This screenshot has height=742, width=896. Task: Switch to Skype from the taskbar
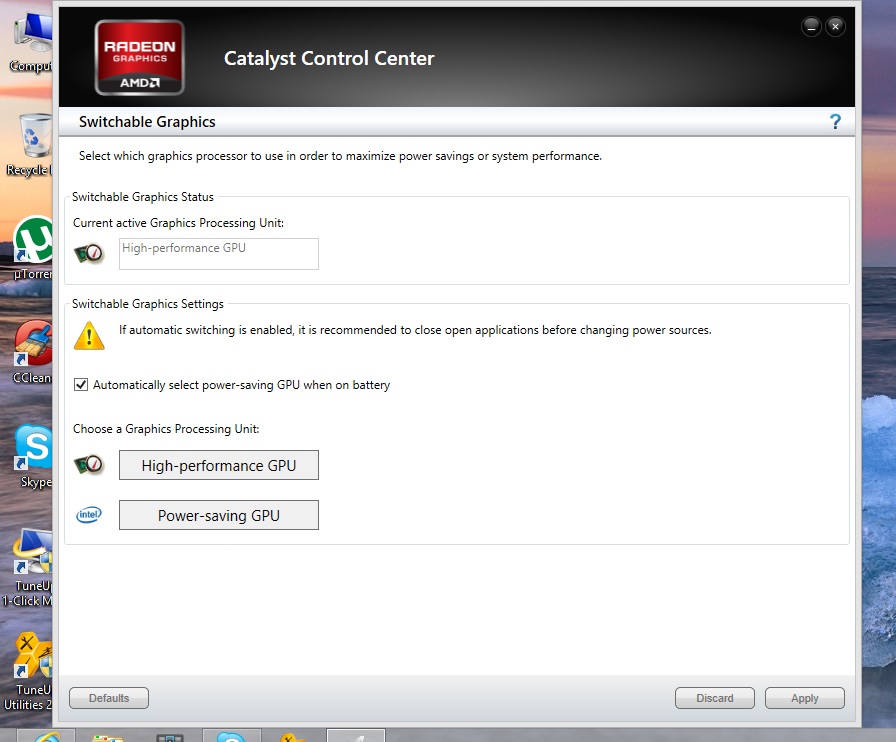[231, 736]
